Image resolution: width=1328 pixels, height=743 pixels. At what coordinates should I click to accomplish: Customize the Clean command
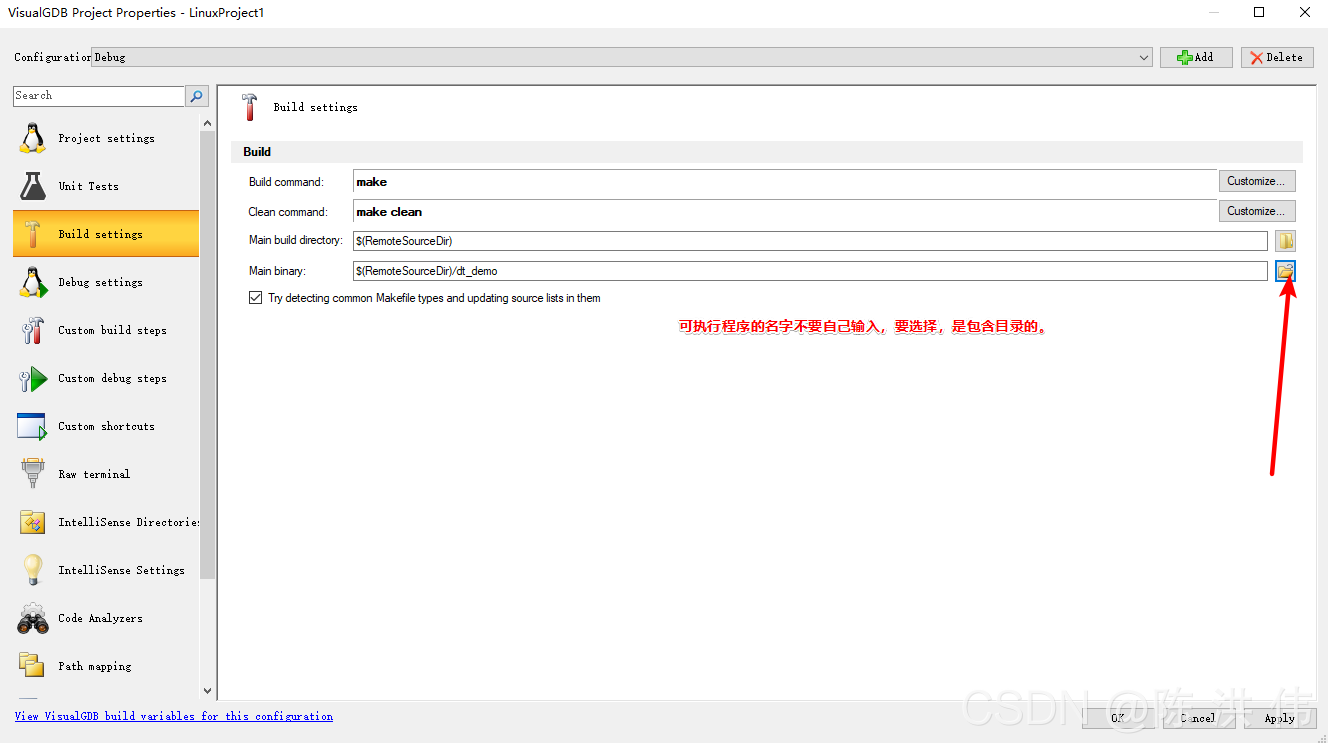(x=1257, y=211)
